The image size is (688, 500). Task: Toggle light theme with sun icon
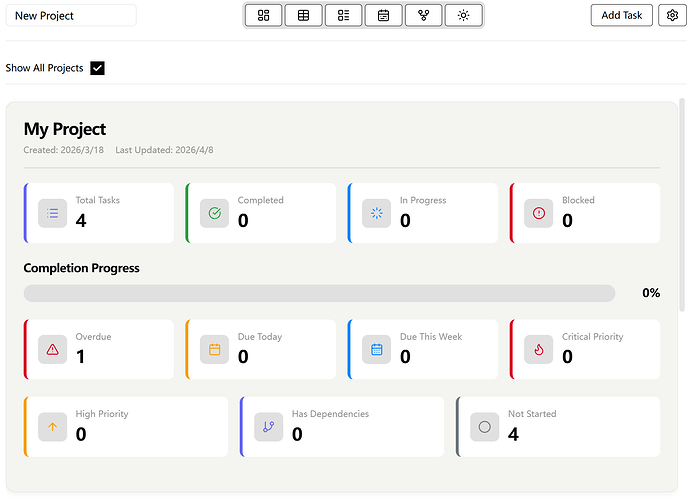click(464, 15)
